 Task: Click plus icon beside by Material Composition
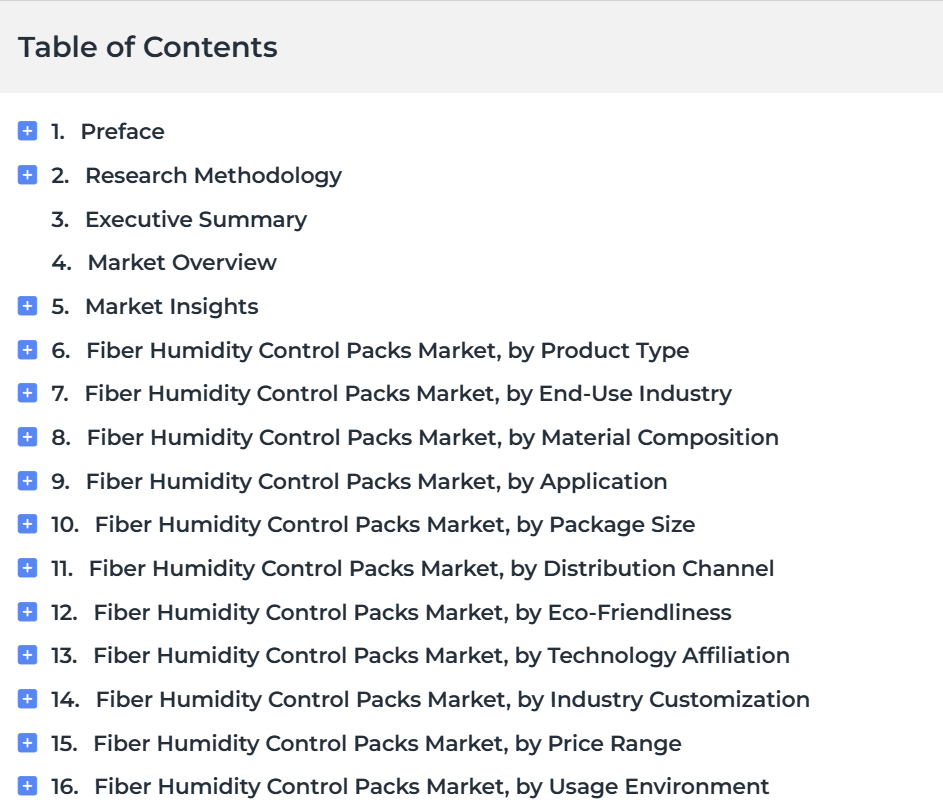(27, 436)
